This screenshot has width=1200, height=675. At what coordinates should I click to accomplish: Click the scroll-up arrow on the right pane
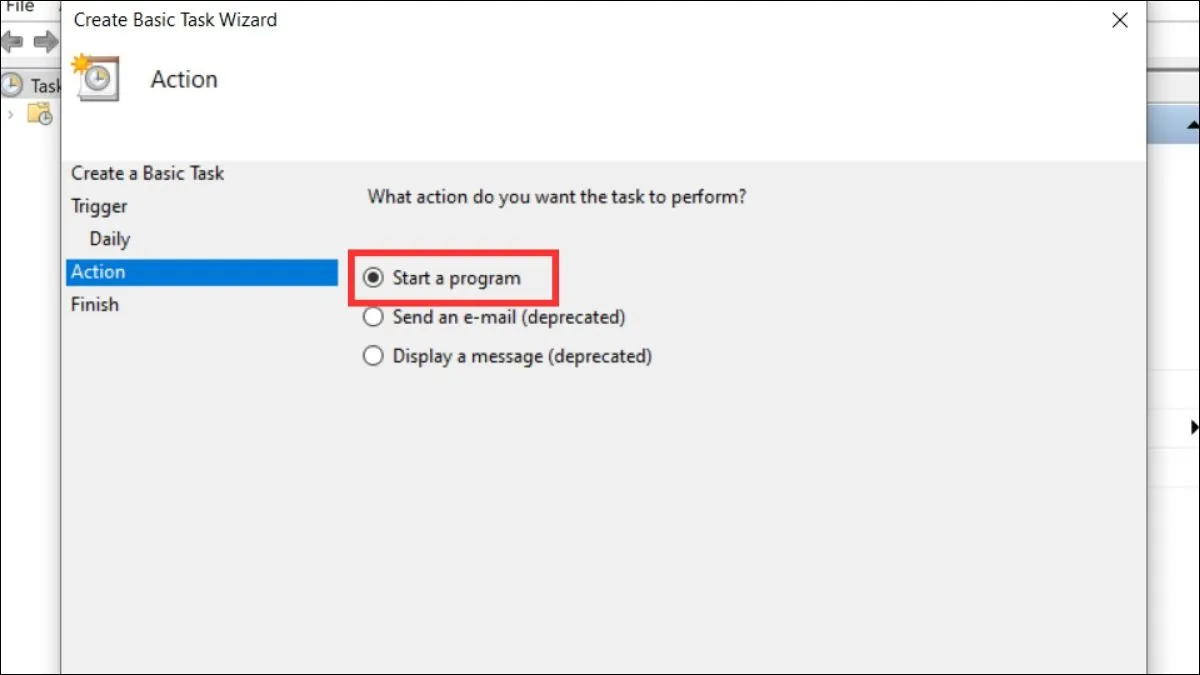pyautogui.click(x=1193, y=124)
